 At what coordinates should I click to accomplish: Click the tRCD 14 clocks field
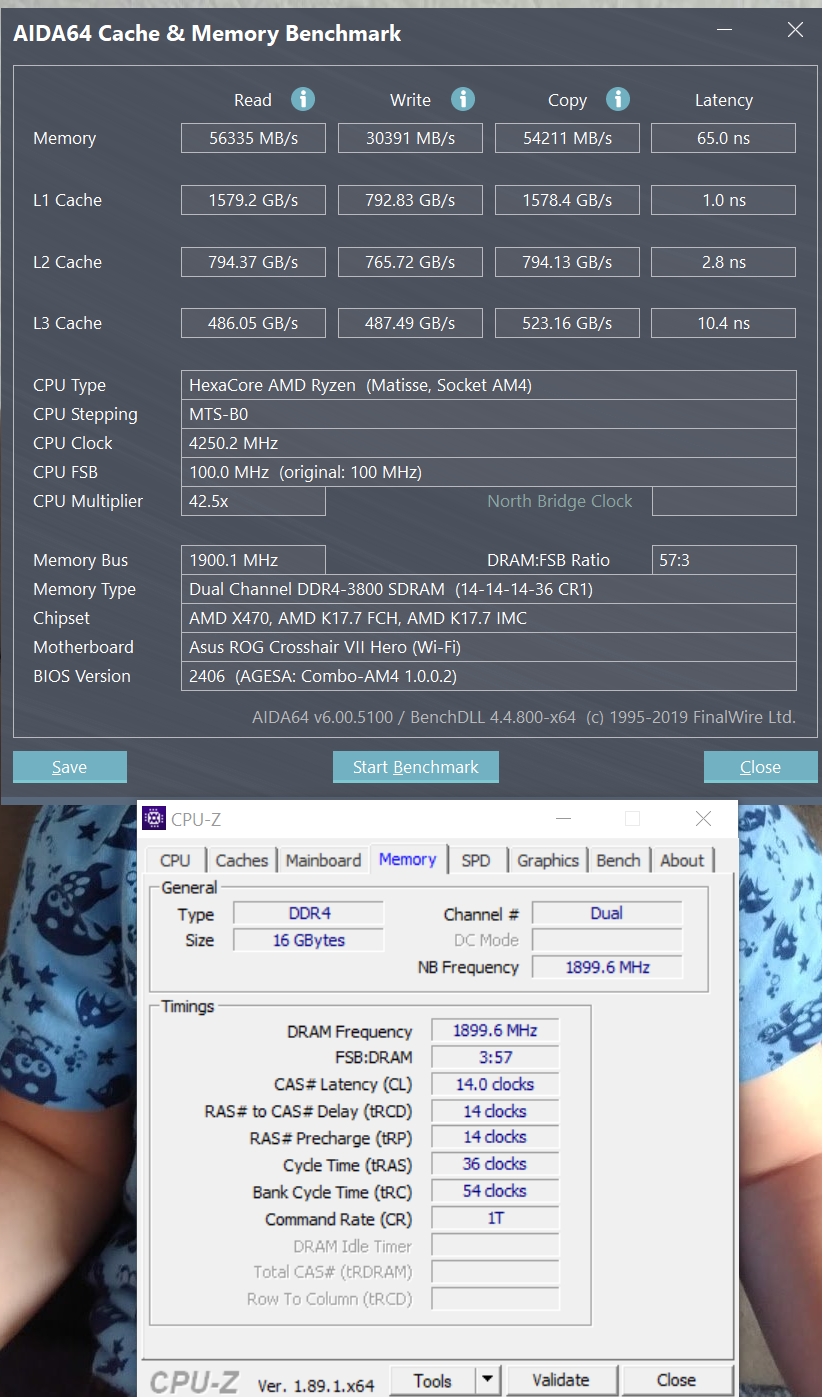495,1111
